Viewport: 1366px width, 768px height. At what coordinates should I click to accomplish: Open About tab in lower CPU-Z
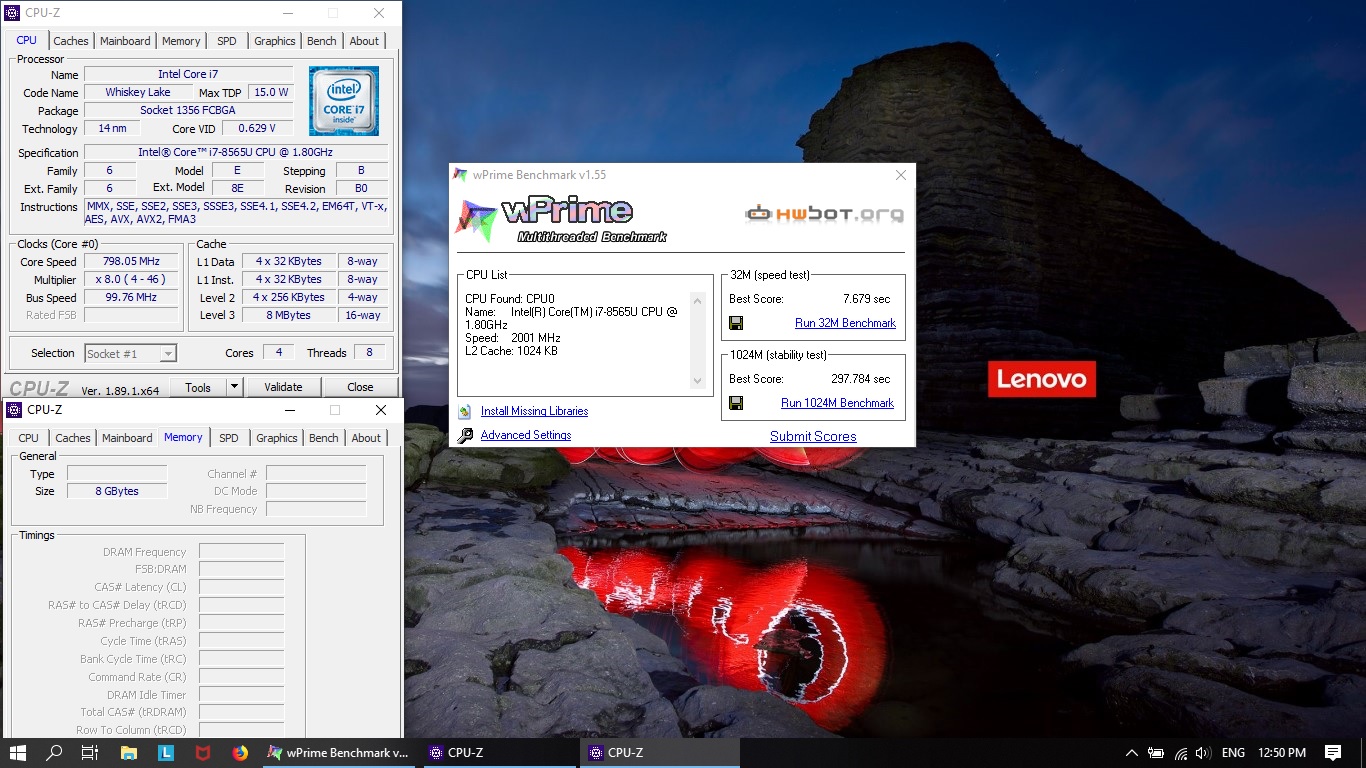click(366, 438)
